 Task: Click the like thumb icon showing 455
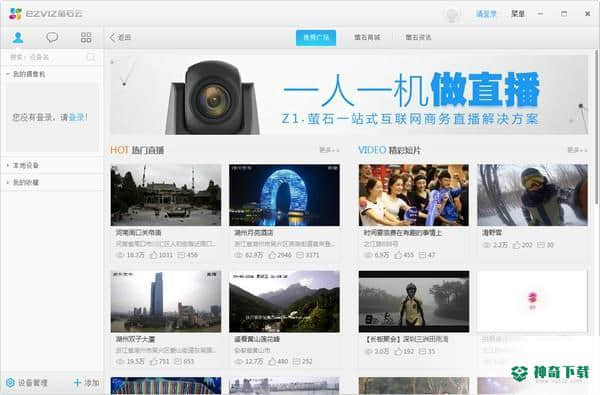pos(398,255)
